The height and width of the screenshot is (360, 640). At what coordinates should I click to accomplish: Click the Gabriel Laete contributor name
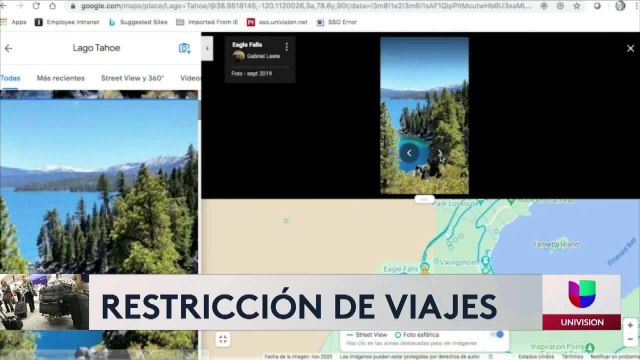click(x=263, y=56)
